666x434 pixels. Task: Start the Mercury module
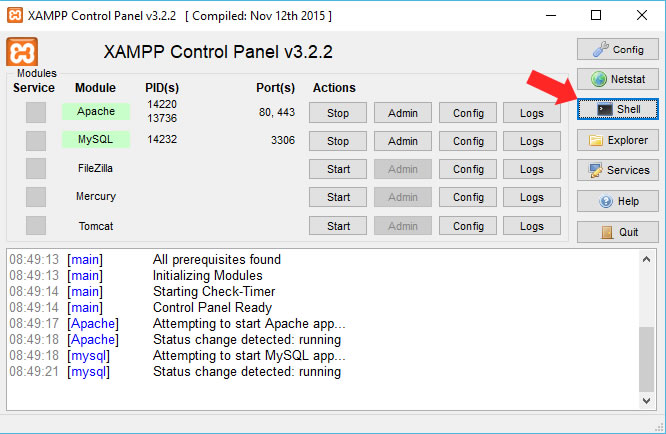click(338, 197)
